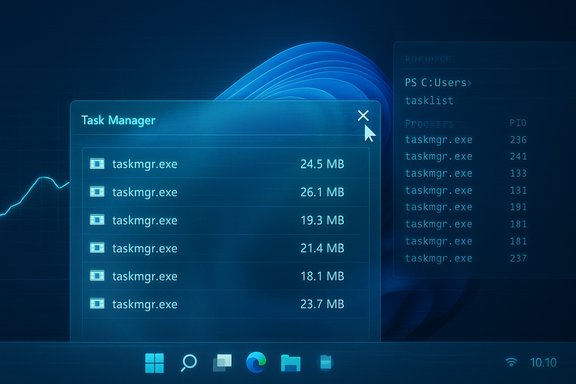
Task: Select the 19.3 MB memory value
Action: 322,220
